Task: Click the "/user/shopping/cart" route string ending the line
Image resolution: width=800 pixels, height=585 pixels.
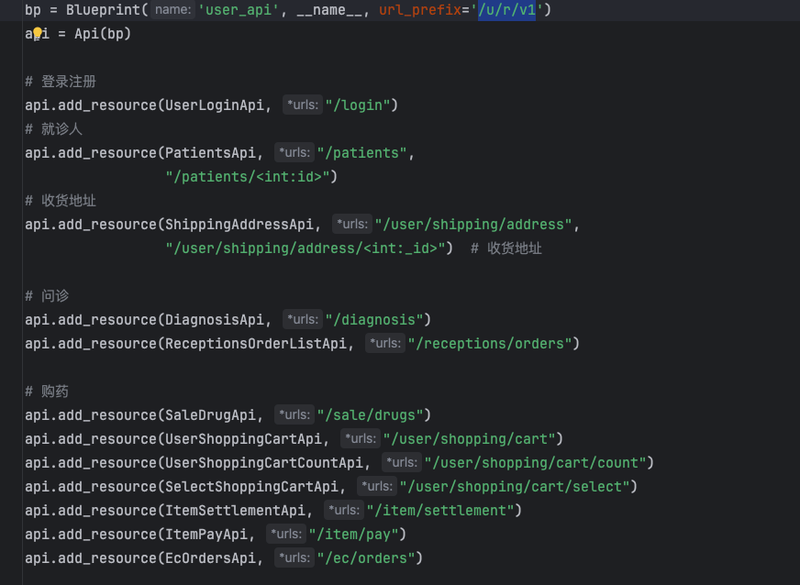Action: click(x=469, y=439)
